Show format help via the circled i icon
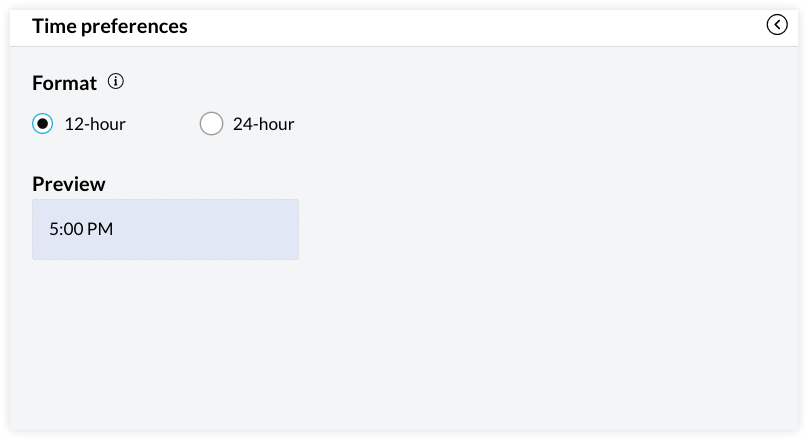808x440 pixels. click(115, 82)
